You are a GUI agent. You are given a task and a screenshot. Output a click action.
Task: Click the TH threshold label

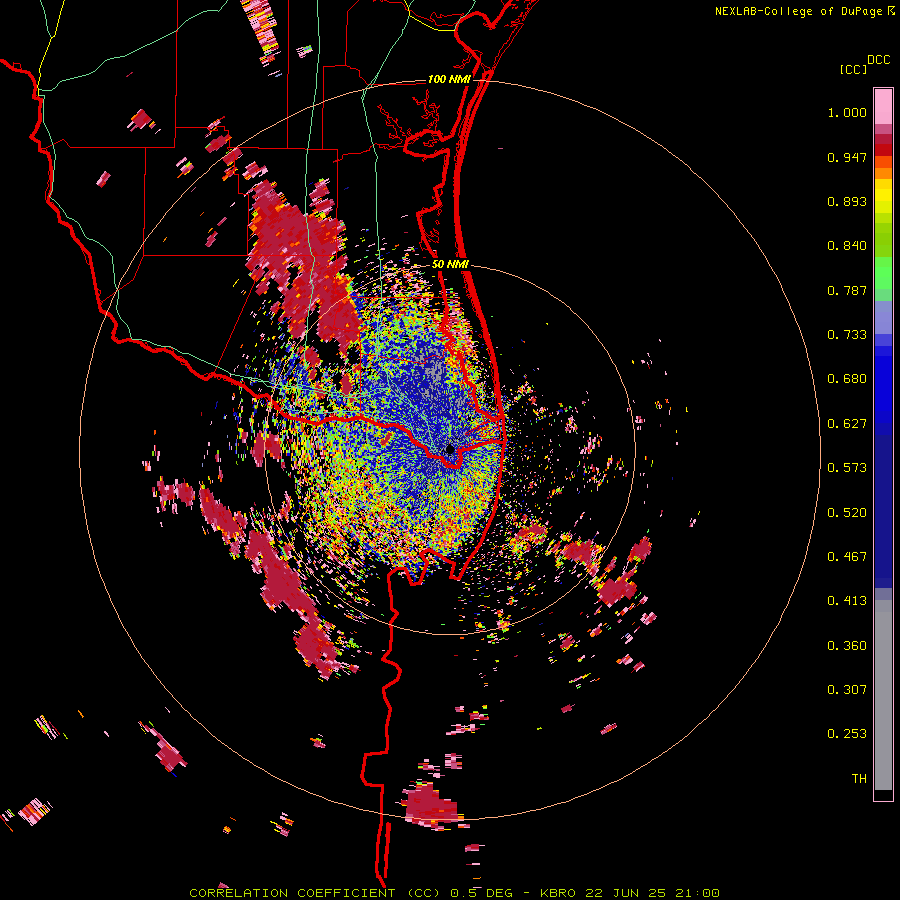point(859,779)
